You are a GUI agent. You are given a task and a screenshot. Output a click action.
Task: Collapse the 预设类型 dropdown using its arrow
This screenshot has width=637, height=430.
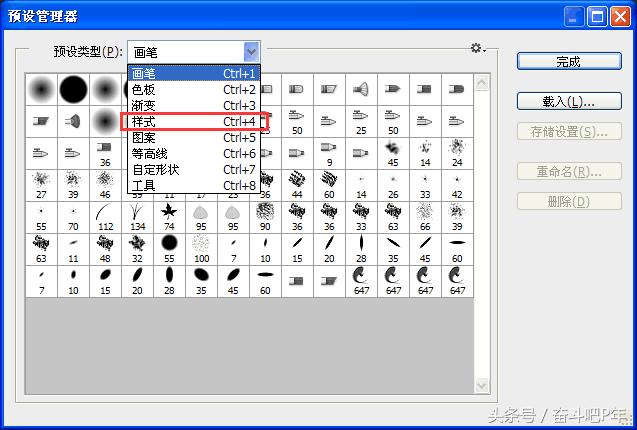(x=251, y=51)
